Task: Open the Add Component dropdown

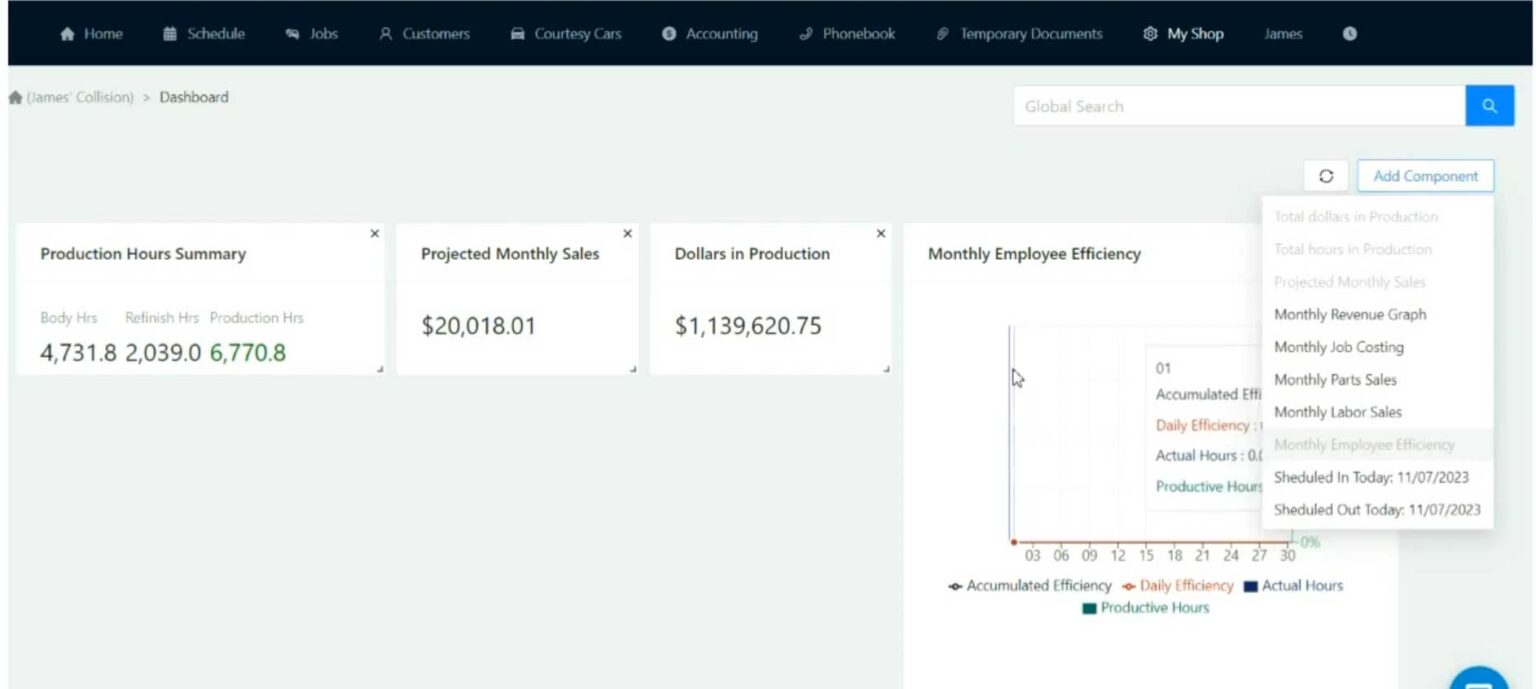Action: (x=1425, y=176)
